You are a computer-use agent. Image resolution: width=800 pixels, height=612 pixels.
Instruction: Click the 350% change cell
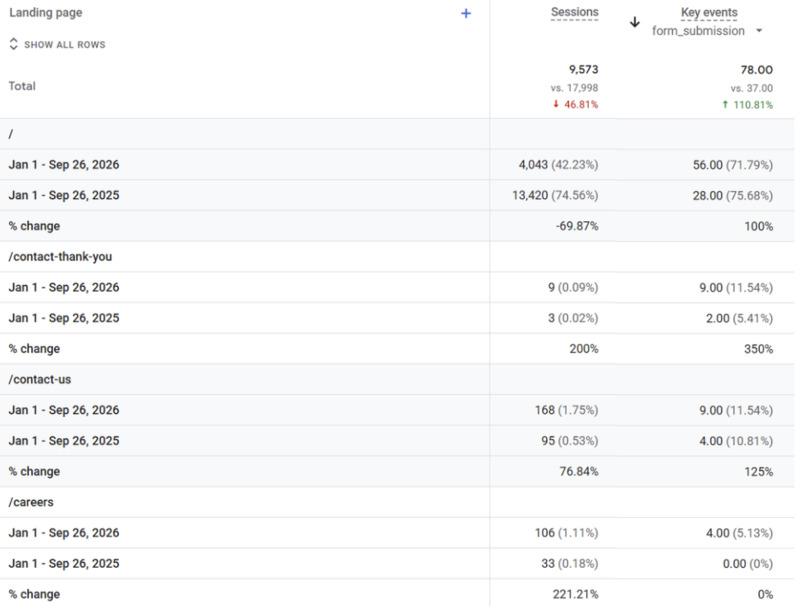759,349
